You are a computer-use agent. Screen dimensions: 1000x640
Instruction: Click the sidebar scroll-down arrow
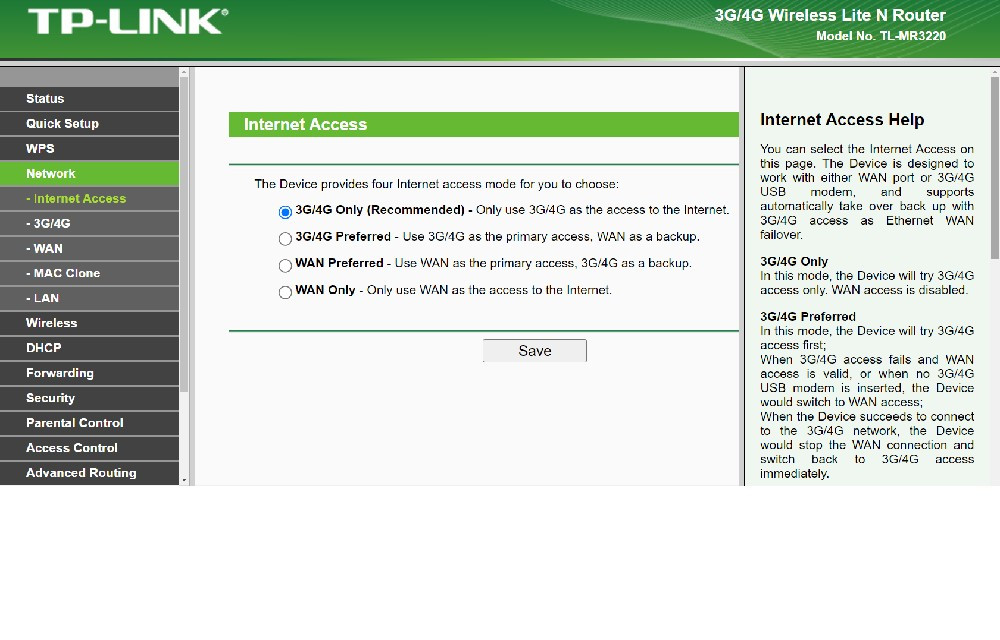pos(184,480)
